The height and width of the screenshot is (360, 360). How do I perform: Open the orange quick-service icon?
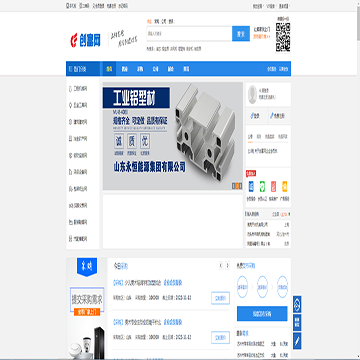[x=284, y=186]
